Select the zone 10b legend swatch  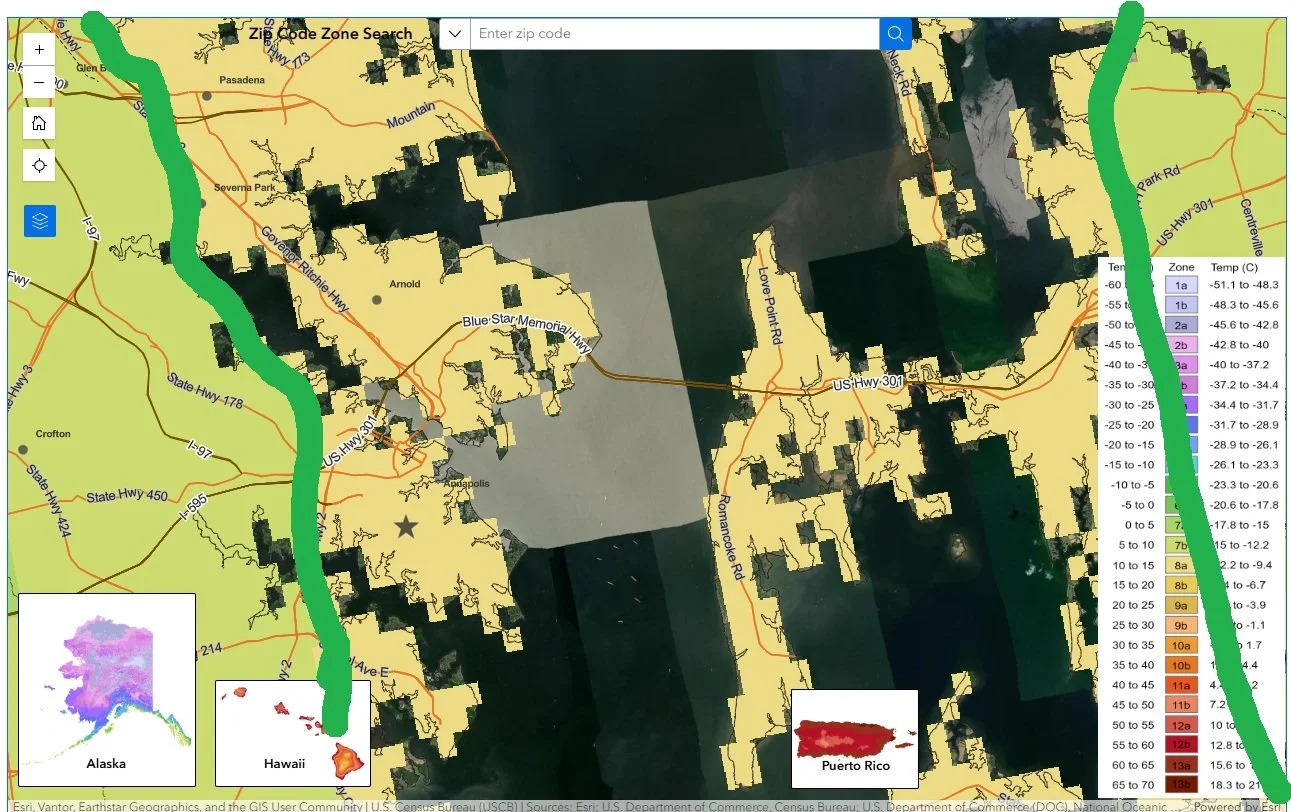point(1181,665)
